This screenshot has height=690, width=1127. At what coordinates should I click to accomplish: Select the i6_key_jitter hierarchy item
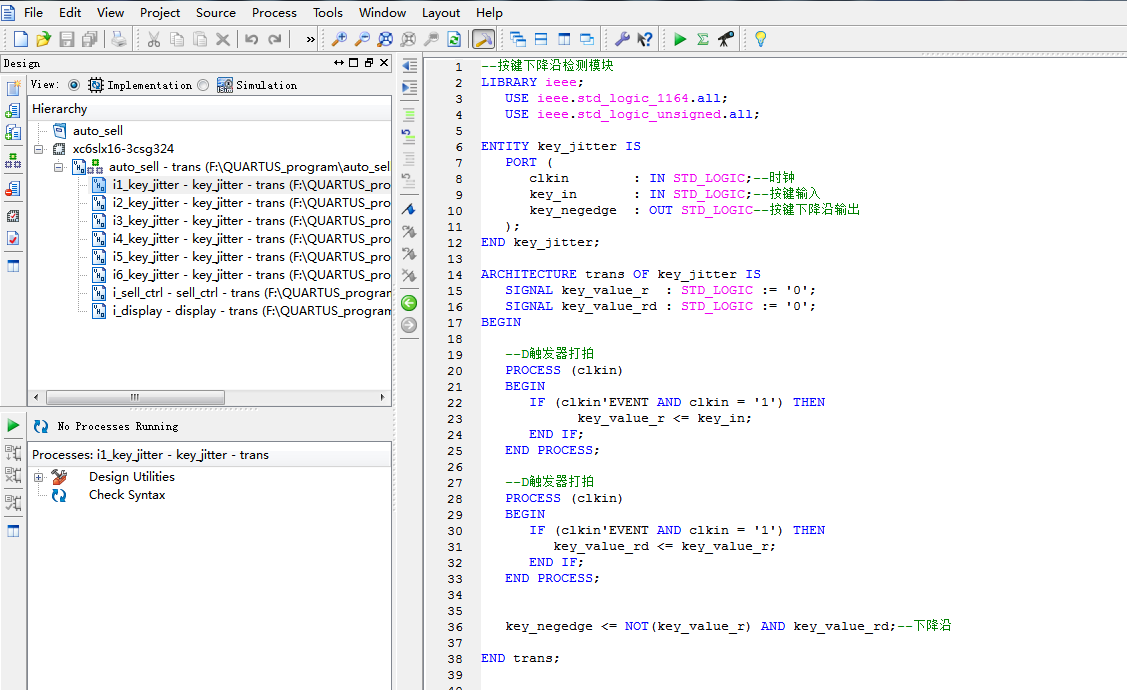click(241, 275)
